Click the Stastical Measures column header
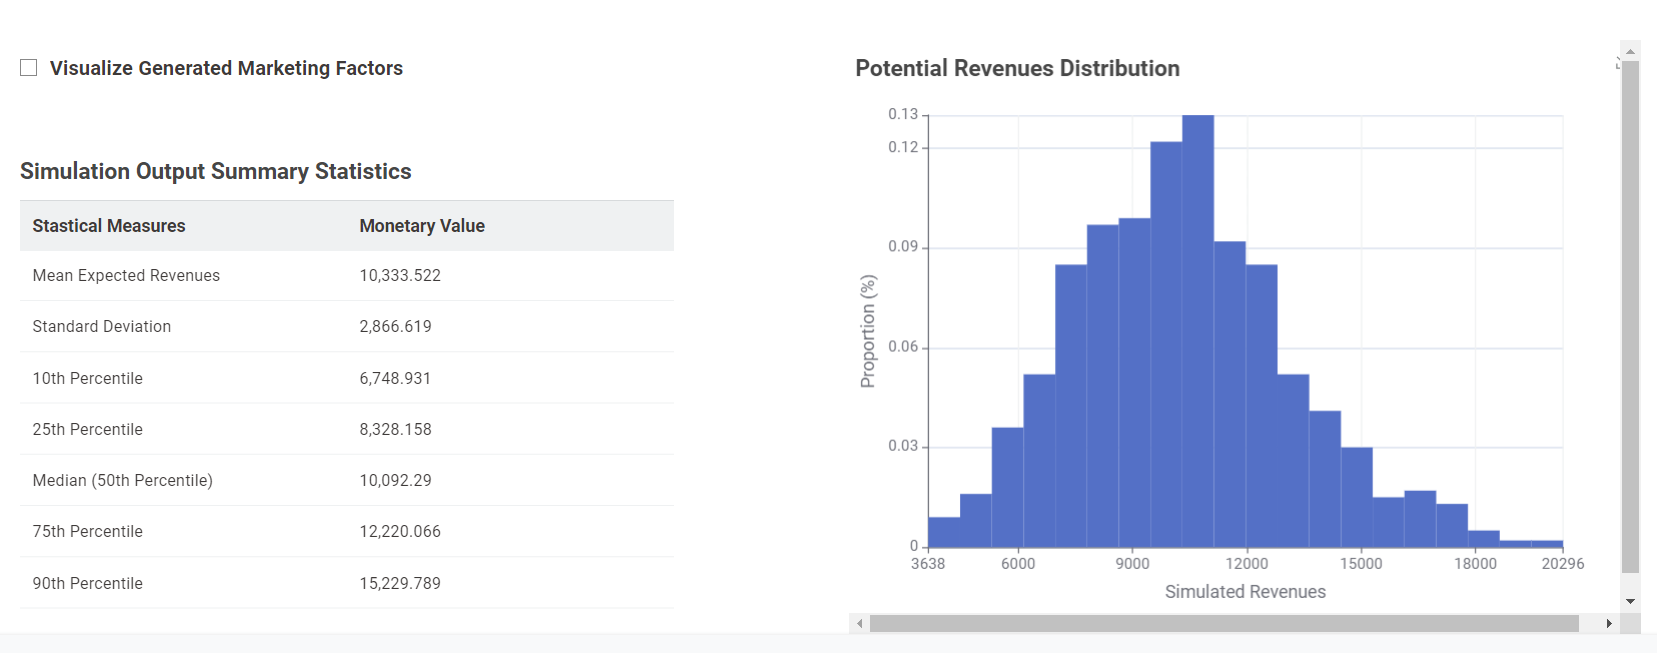The image size is (1657, 653). 109,226
